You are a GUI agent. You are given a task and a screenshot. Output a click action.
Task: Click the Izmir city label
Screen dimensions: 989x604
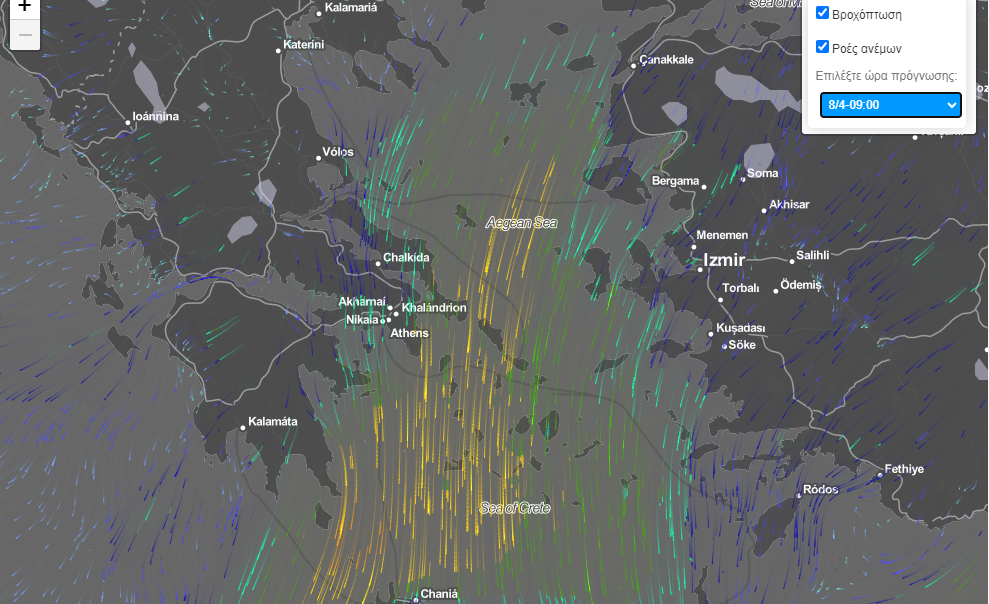[x=724, y=260]
